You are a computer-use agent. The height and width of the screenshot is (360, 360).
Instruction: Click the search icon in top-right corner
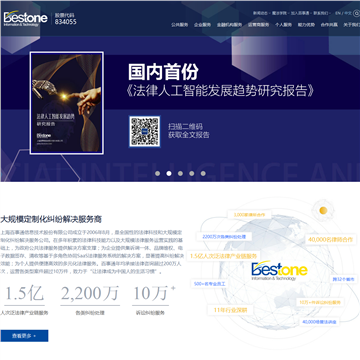pos(357,13)
